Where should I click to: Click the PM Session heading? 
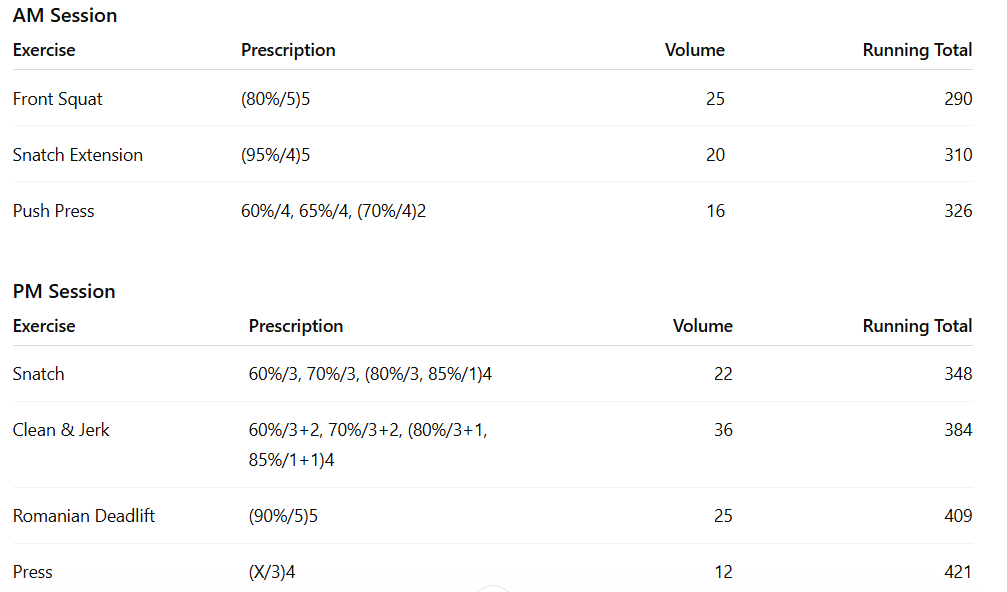(x=64, y=291)
